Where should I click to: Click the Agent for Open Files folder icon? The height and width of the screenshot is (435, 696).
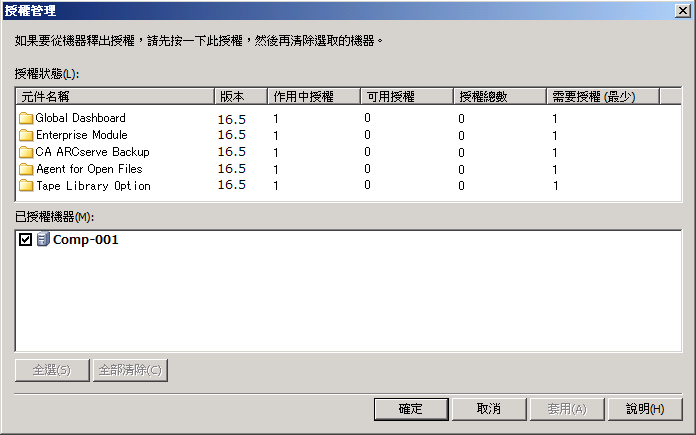tap(26, 169)
